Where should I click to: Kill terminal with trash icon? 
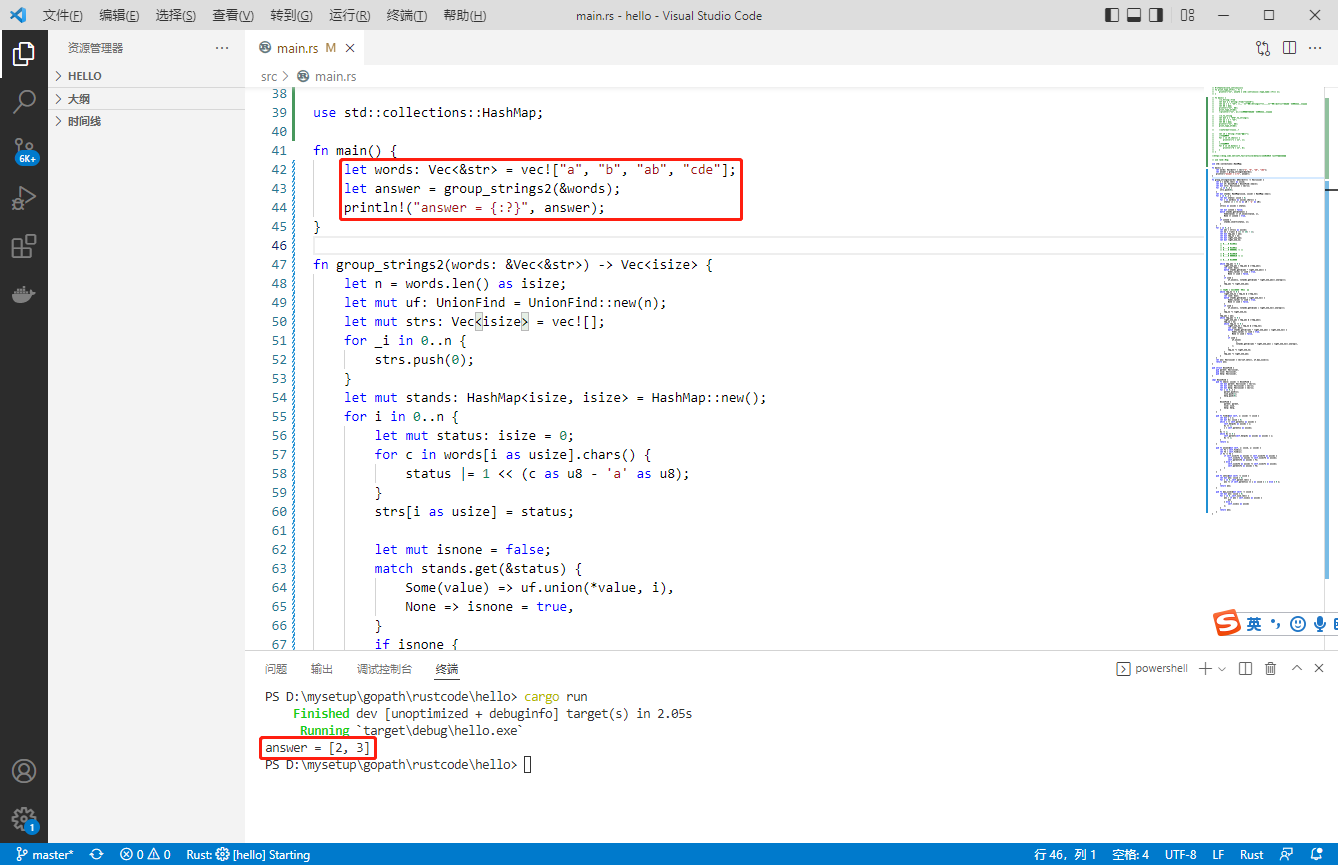pos(1271,668)
